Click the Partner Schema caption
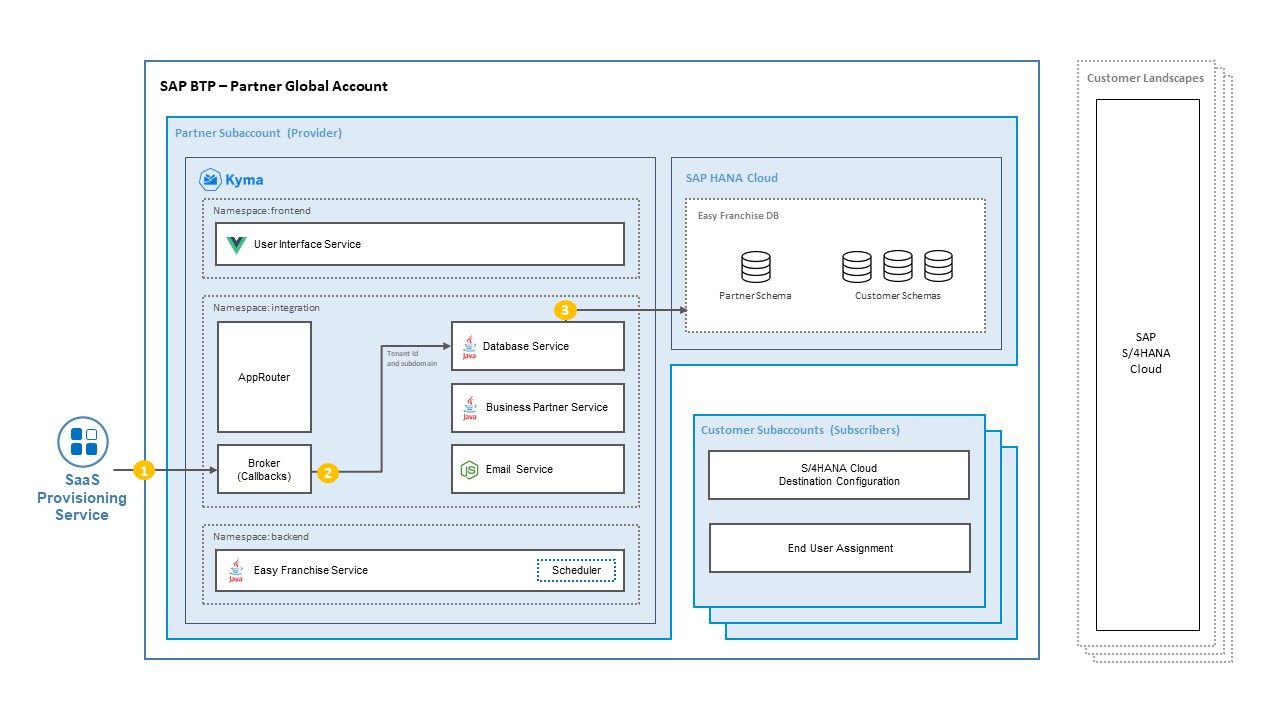Screen dimensions: 1280x720 pyautogui.click(x=755, y=296)
